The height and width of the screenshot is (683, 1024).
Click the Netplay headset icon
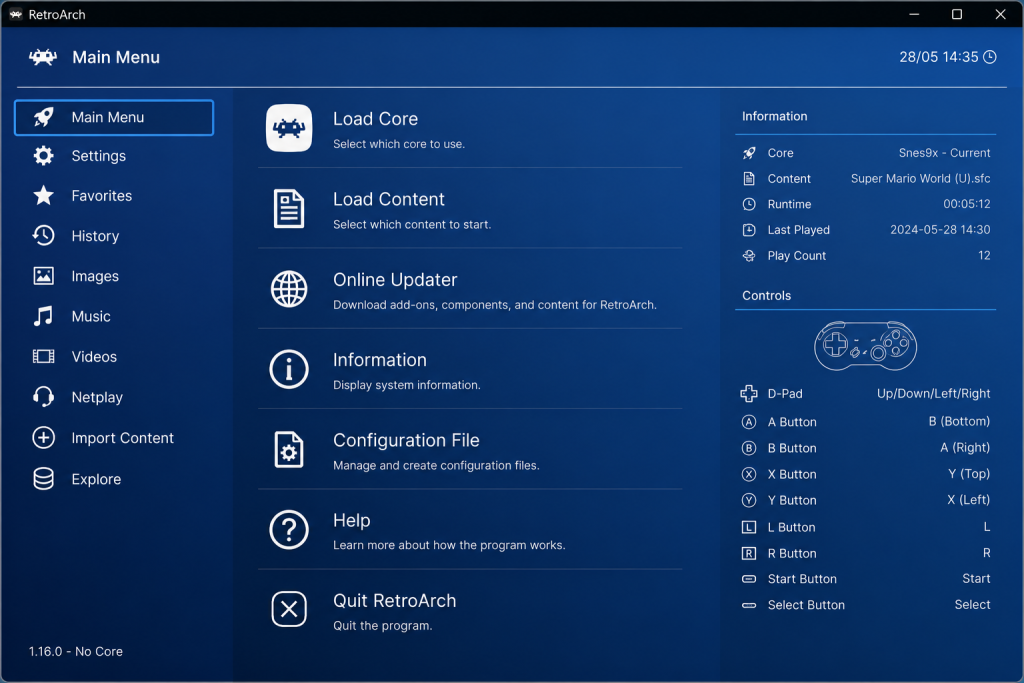(44, 396)
